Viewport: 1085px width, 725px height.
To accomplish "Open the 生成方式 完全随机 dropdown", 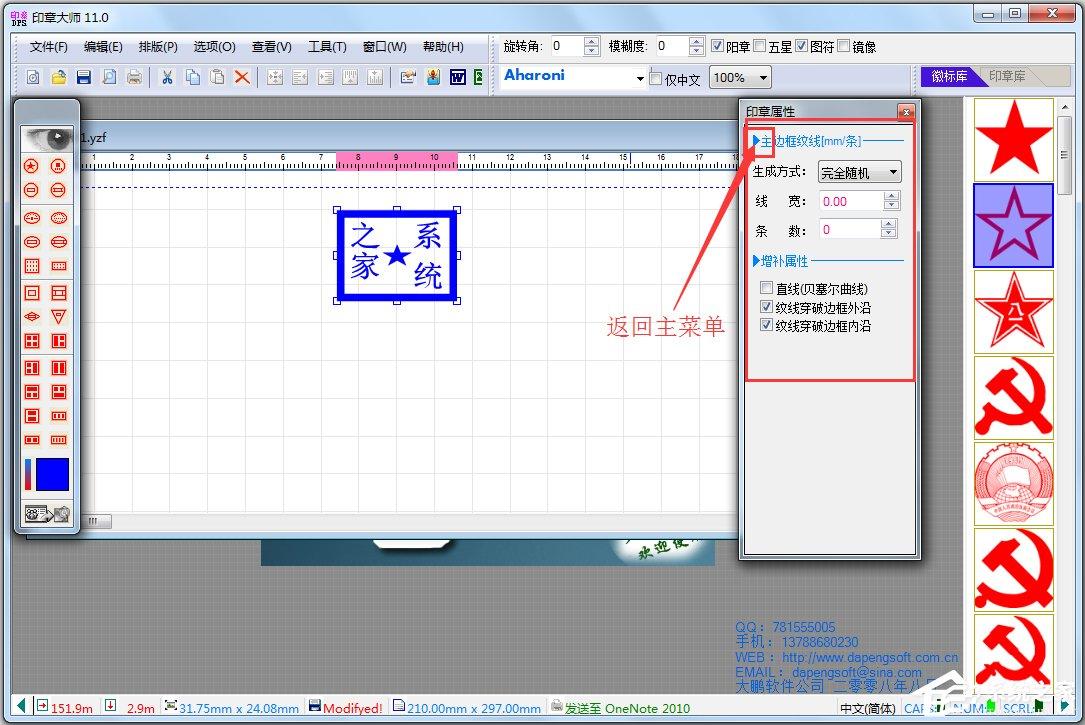I will [x=859, y=172].
